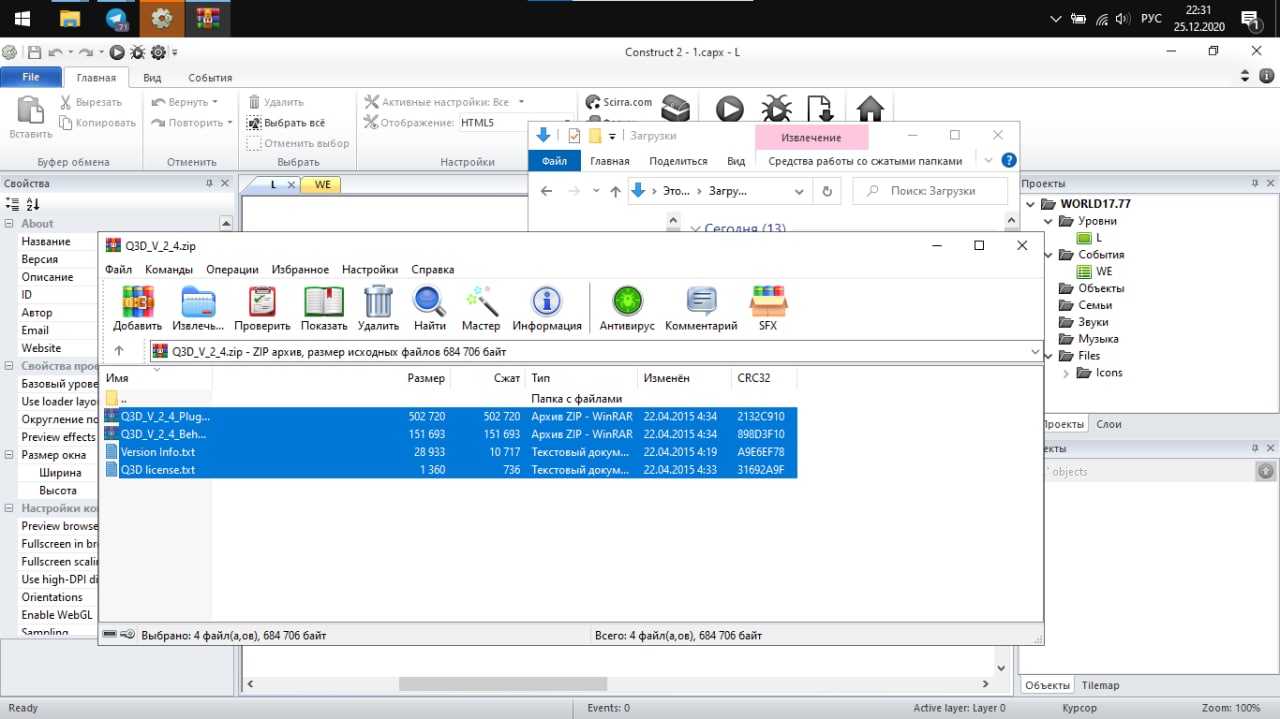Sort archive files by Размер column

click(x=426, y=378)
